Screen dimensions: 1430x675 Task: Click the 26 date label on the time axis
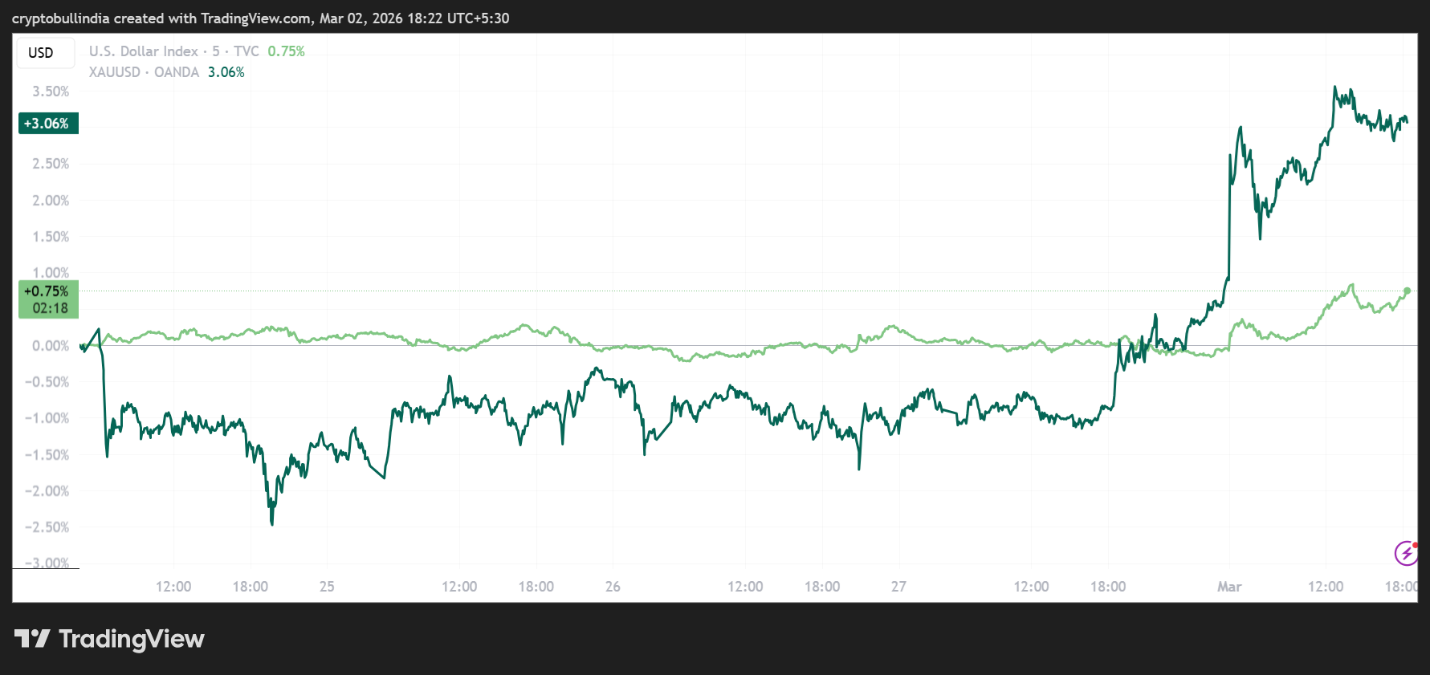pyautogui.click(x=613, y=586)
